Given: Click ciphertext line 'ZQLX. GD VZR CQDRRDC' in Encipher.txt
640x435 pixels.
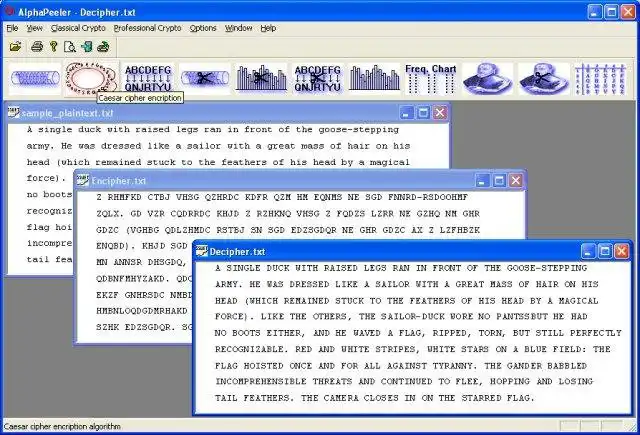Looking at the screenshot, I should [288, 213].
